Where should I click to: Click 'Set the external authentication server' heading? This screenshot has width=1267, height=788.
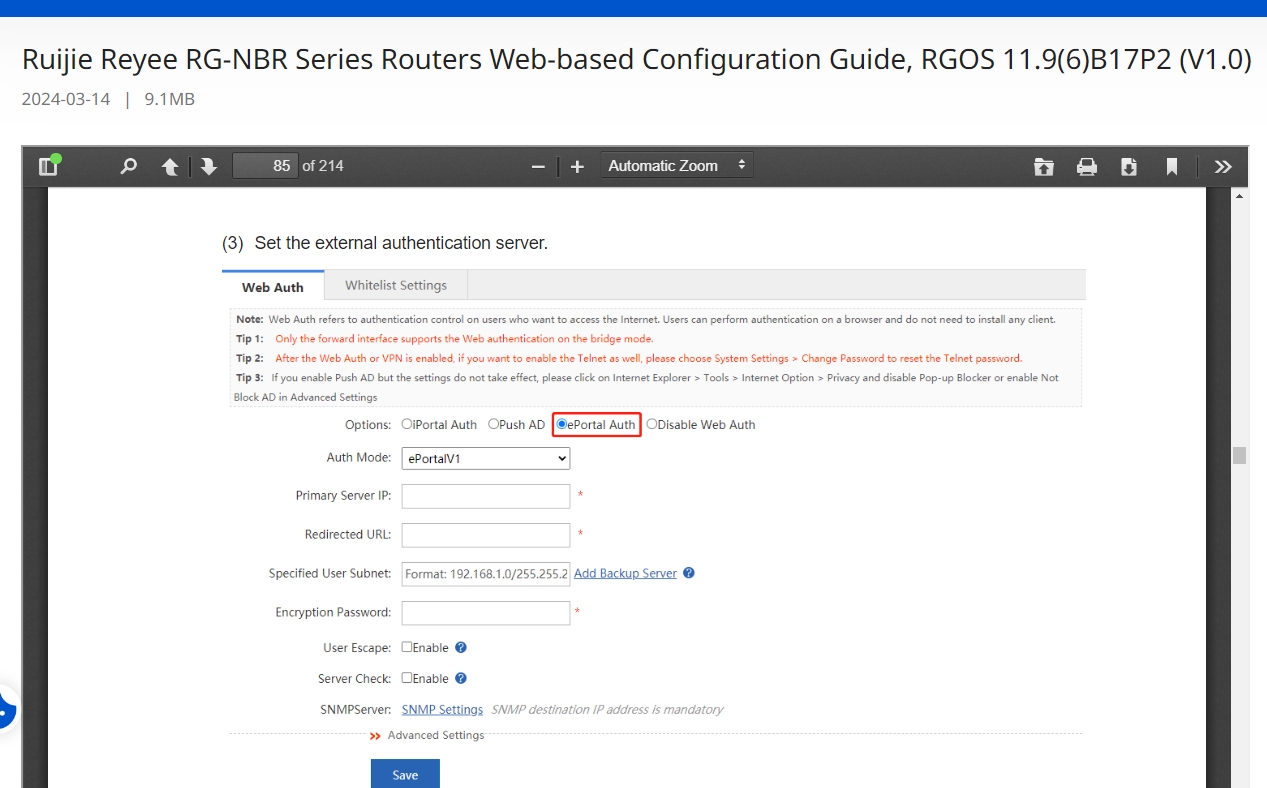coord(401,243)
